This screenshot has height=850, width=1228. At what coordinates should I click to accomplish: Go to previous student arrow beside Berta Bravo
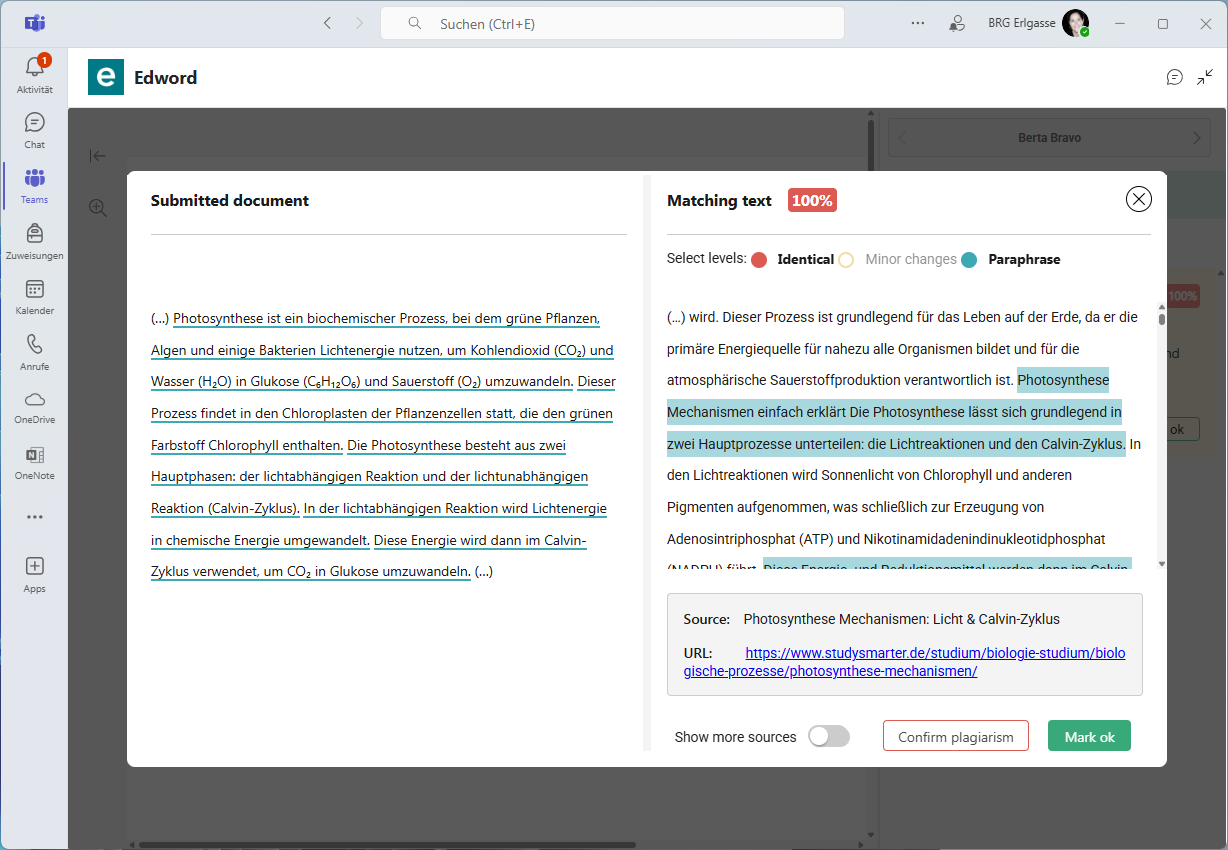(x=902, y=138)
